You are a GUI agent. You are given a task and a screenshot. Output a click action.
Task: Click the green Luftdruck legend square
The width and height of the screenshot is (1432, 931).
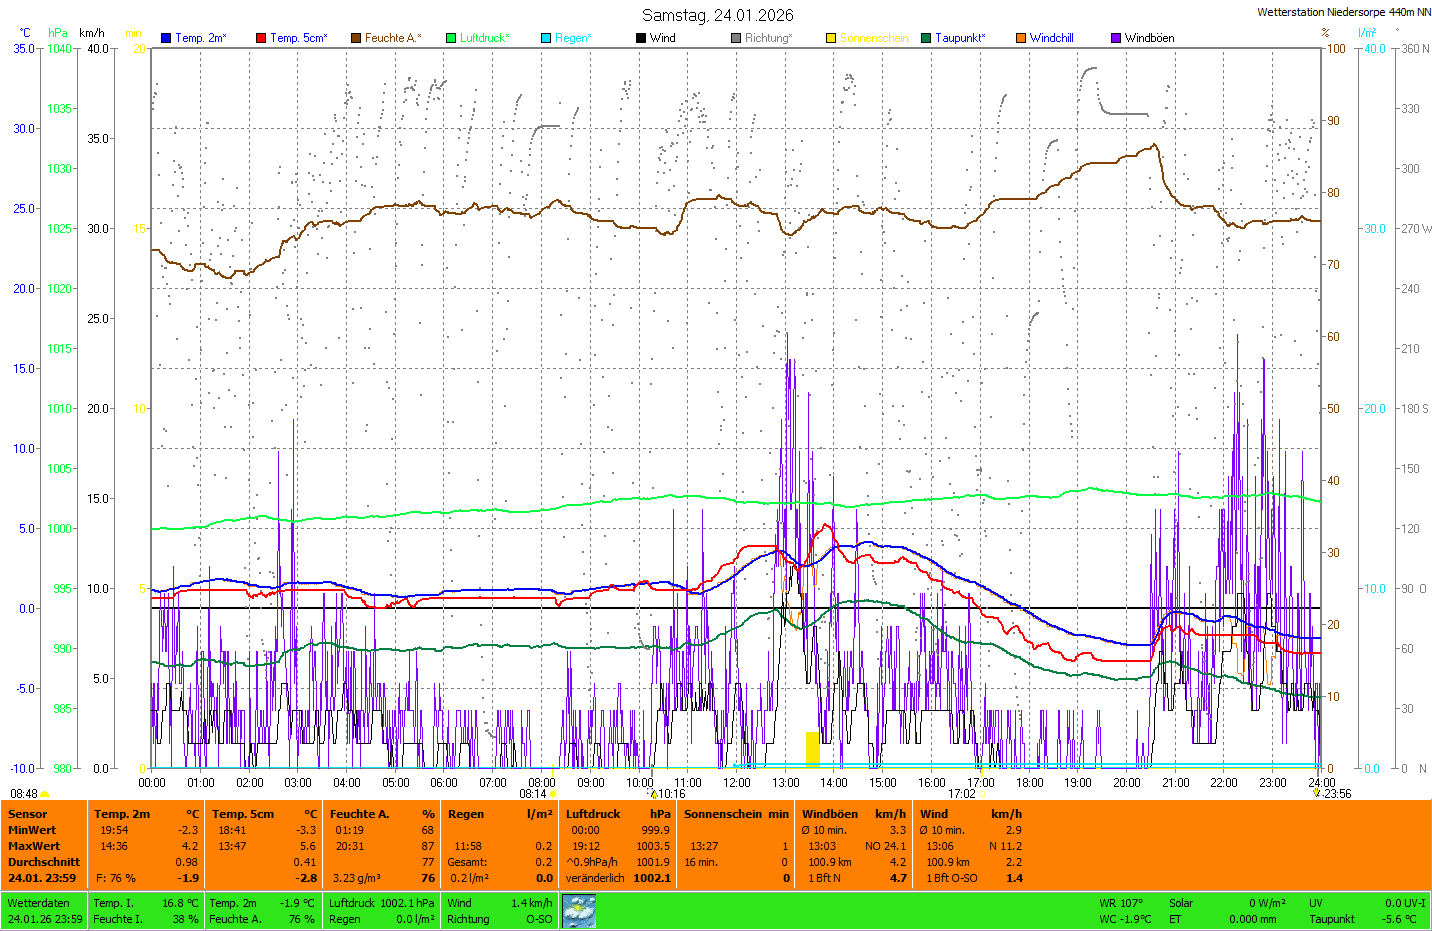coord(451,38)
